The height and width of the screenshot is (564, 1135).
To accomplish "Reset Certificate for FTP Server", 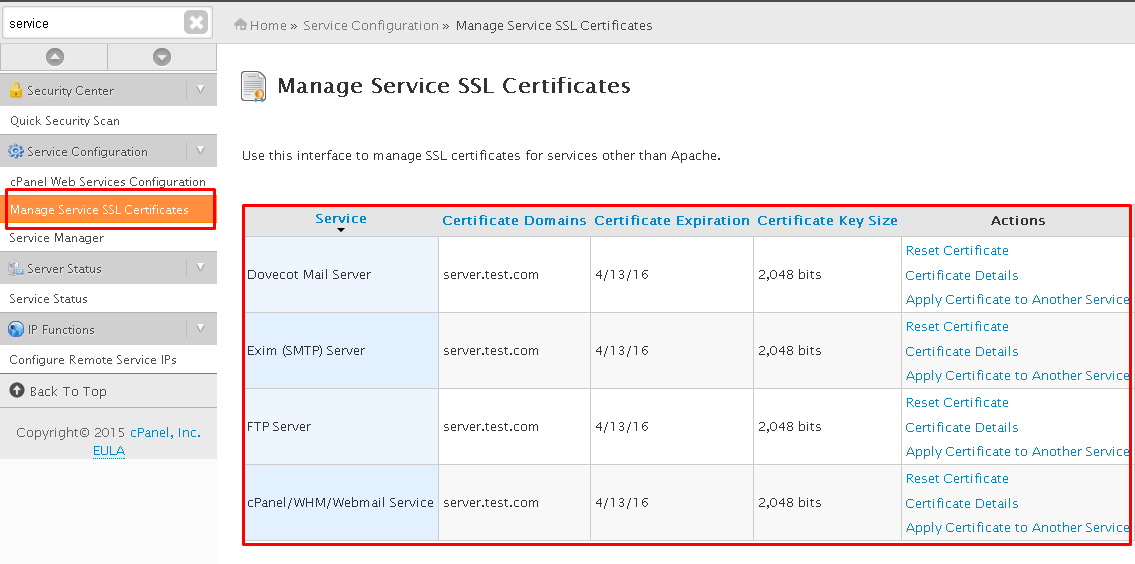I will pos(957,403).
